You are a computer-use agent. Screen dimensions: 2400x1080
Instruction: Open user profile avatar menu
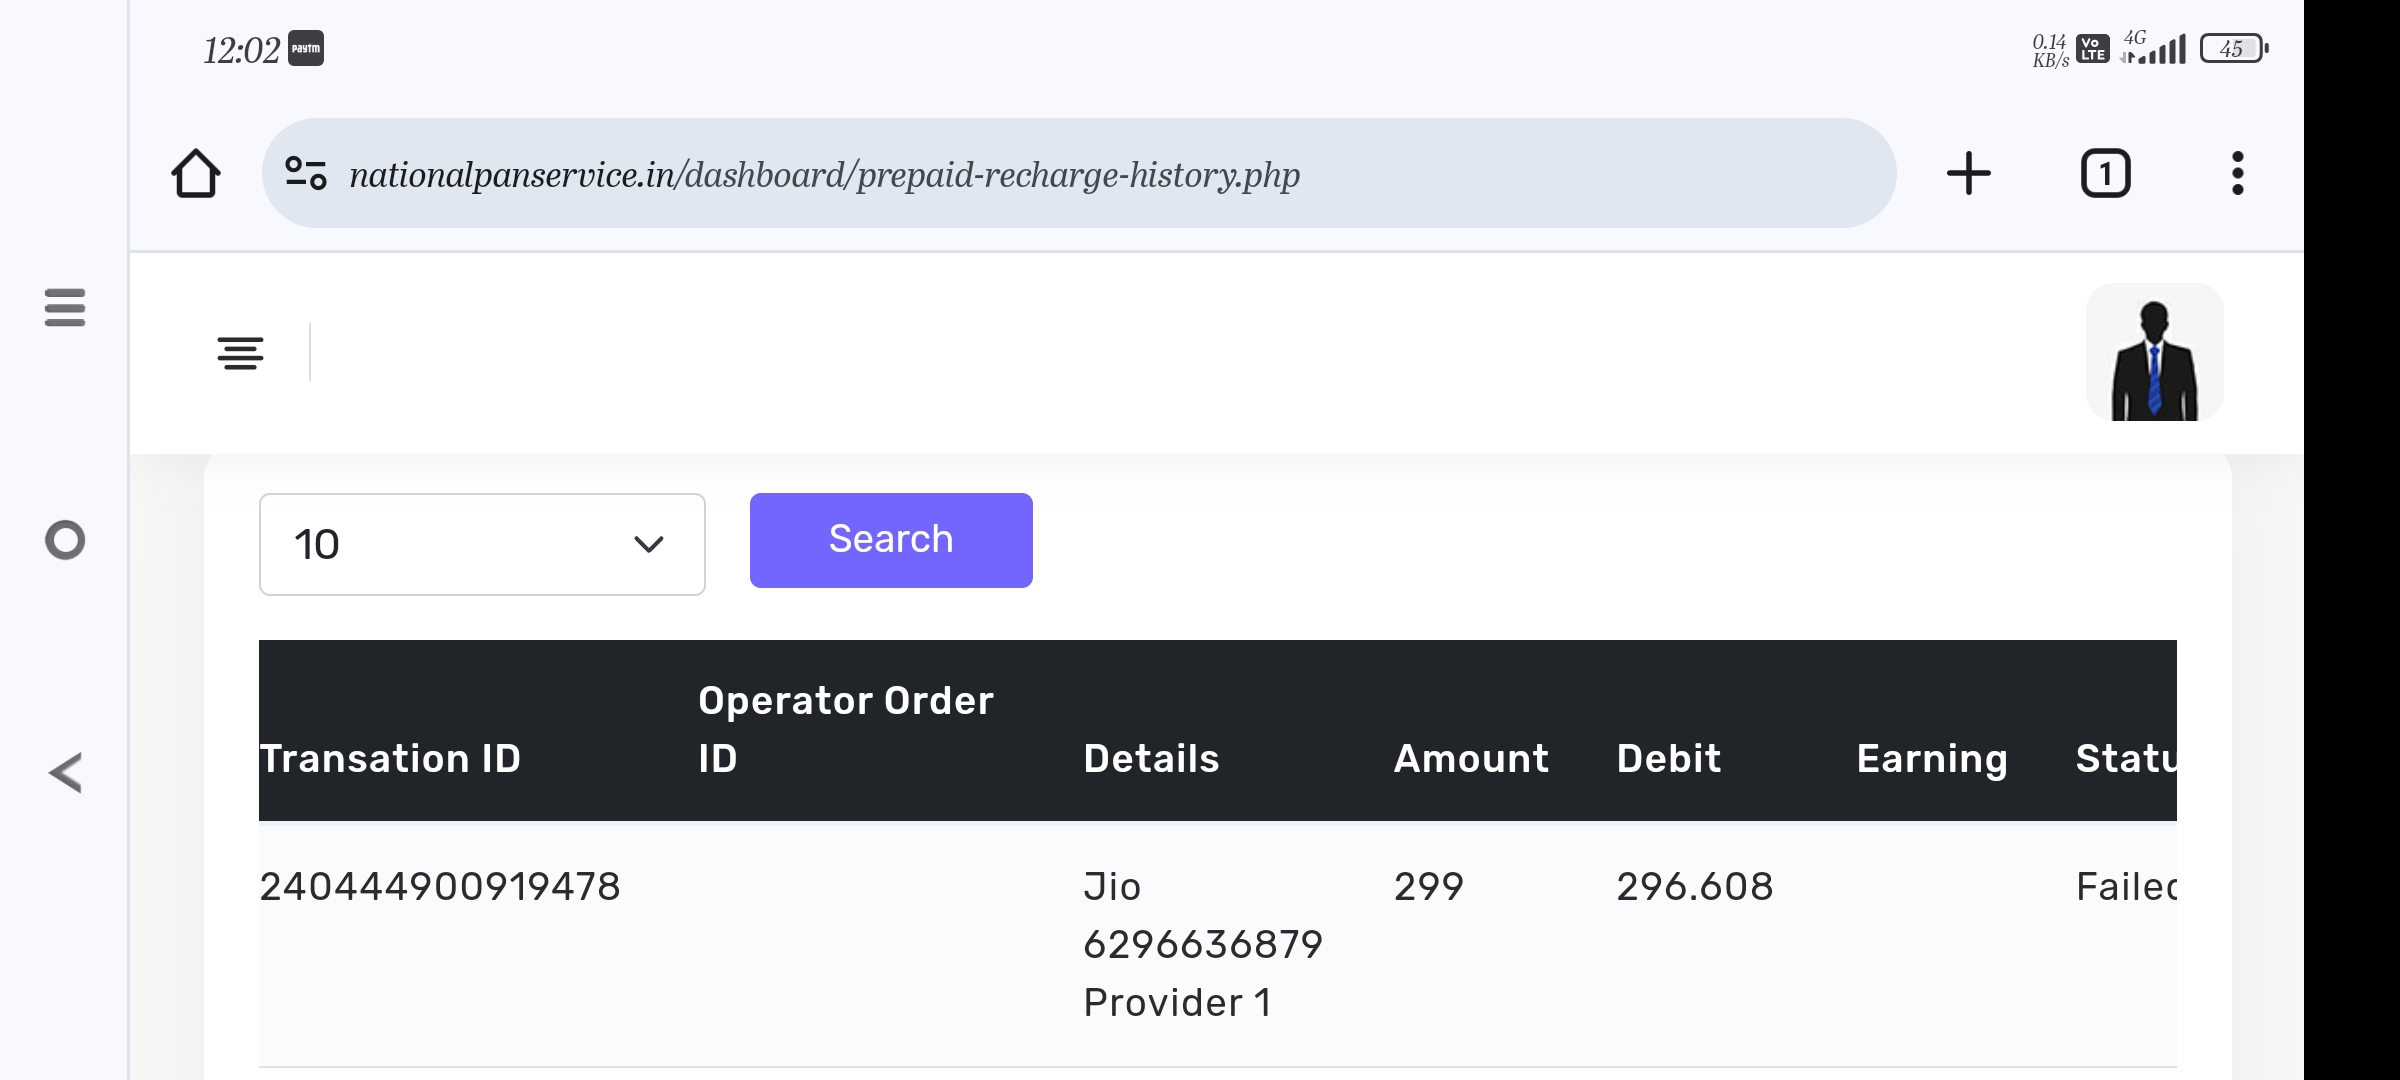pos(2154,352)
